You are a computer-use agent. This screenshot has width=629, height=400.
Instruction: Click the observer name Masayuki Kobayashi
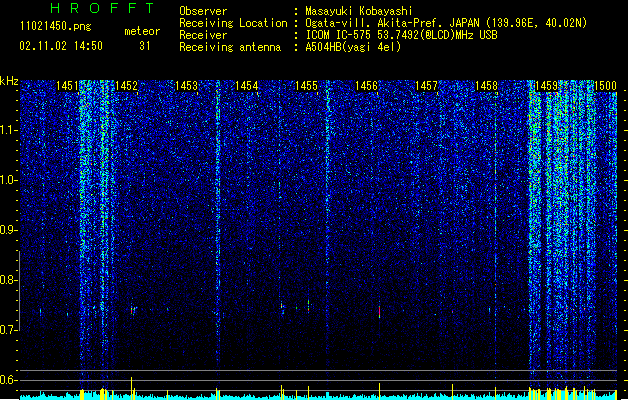(x=359, y=11)
